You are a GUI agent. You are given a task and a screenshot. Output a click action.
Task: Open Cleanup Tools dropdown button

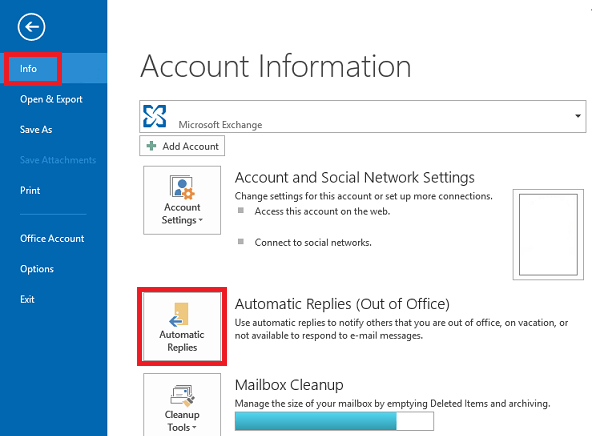[182, 405]
